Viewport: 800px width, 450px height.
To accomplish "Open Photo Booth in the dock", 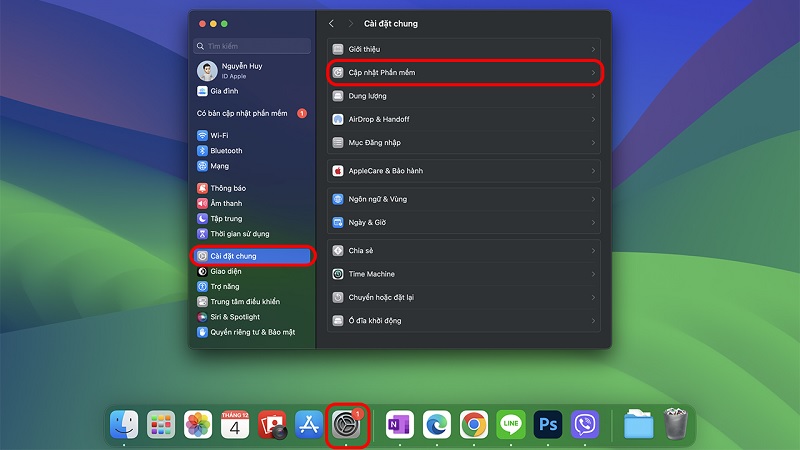I will (x=272, y=424).
